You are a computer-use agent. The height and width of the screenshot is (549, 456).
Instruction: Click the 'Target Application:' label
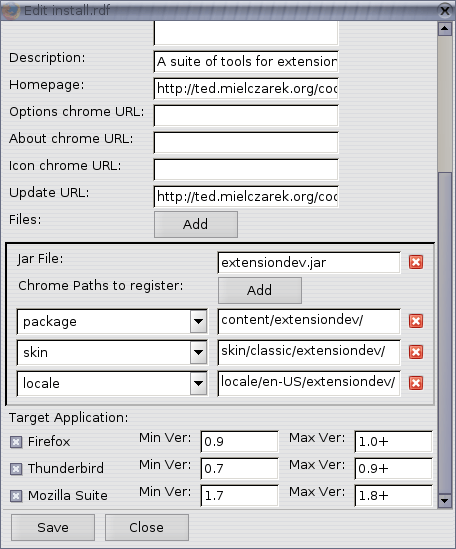[x=69, y=418]
